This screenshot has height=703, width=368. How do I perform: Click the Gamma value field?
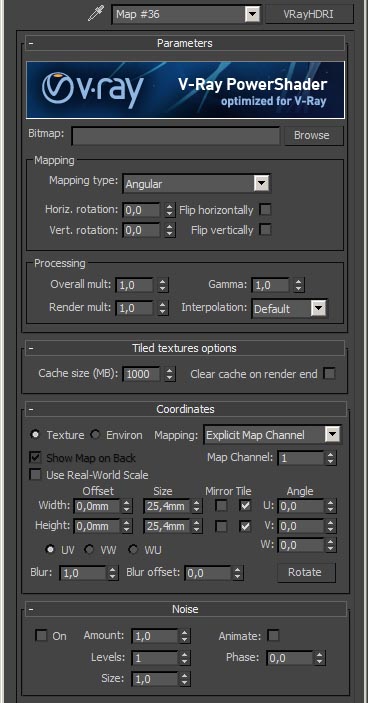pos(270,285)
